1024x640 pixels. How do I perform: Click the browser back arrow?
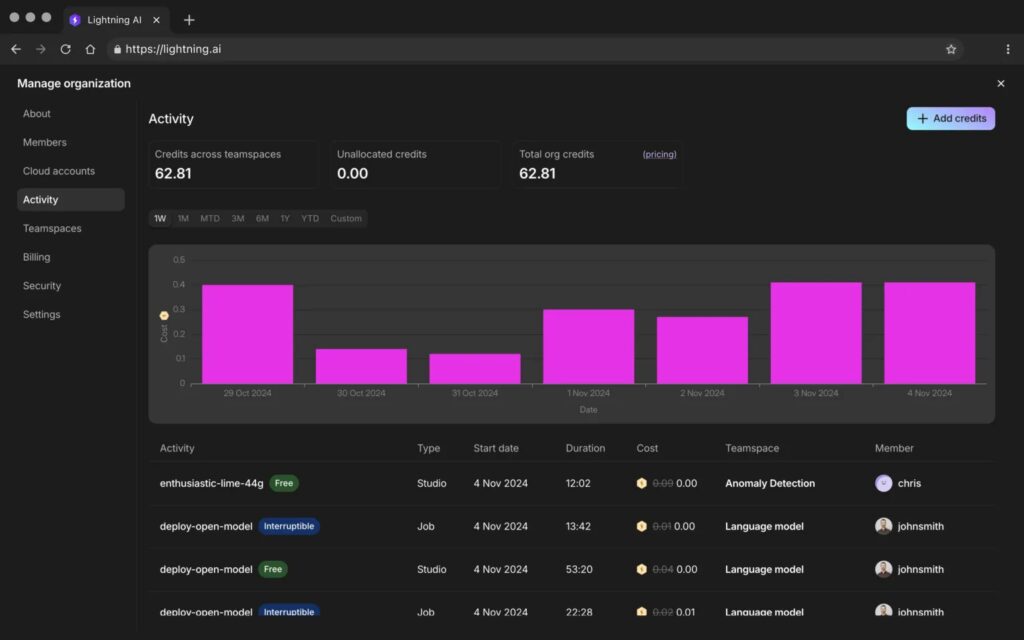coord(16,49)
